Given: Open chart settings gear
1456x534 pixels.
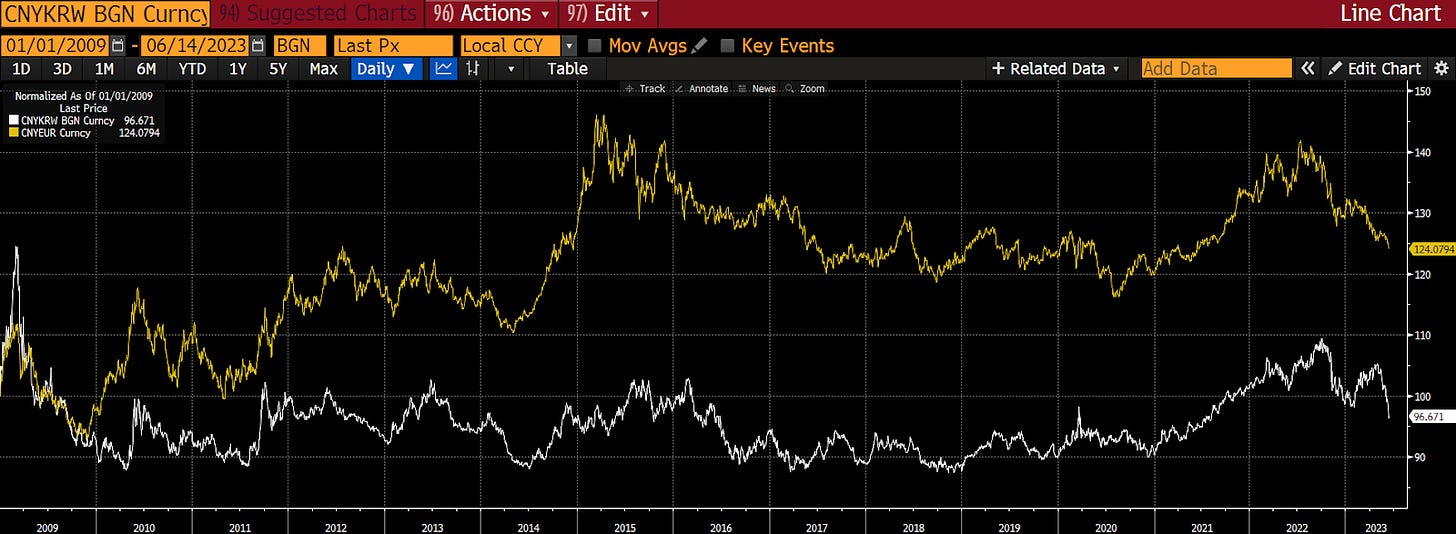Looking at the screenshot, I should (x=1441, y=68).
